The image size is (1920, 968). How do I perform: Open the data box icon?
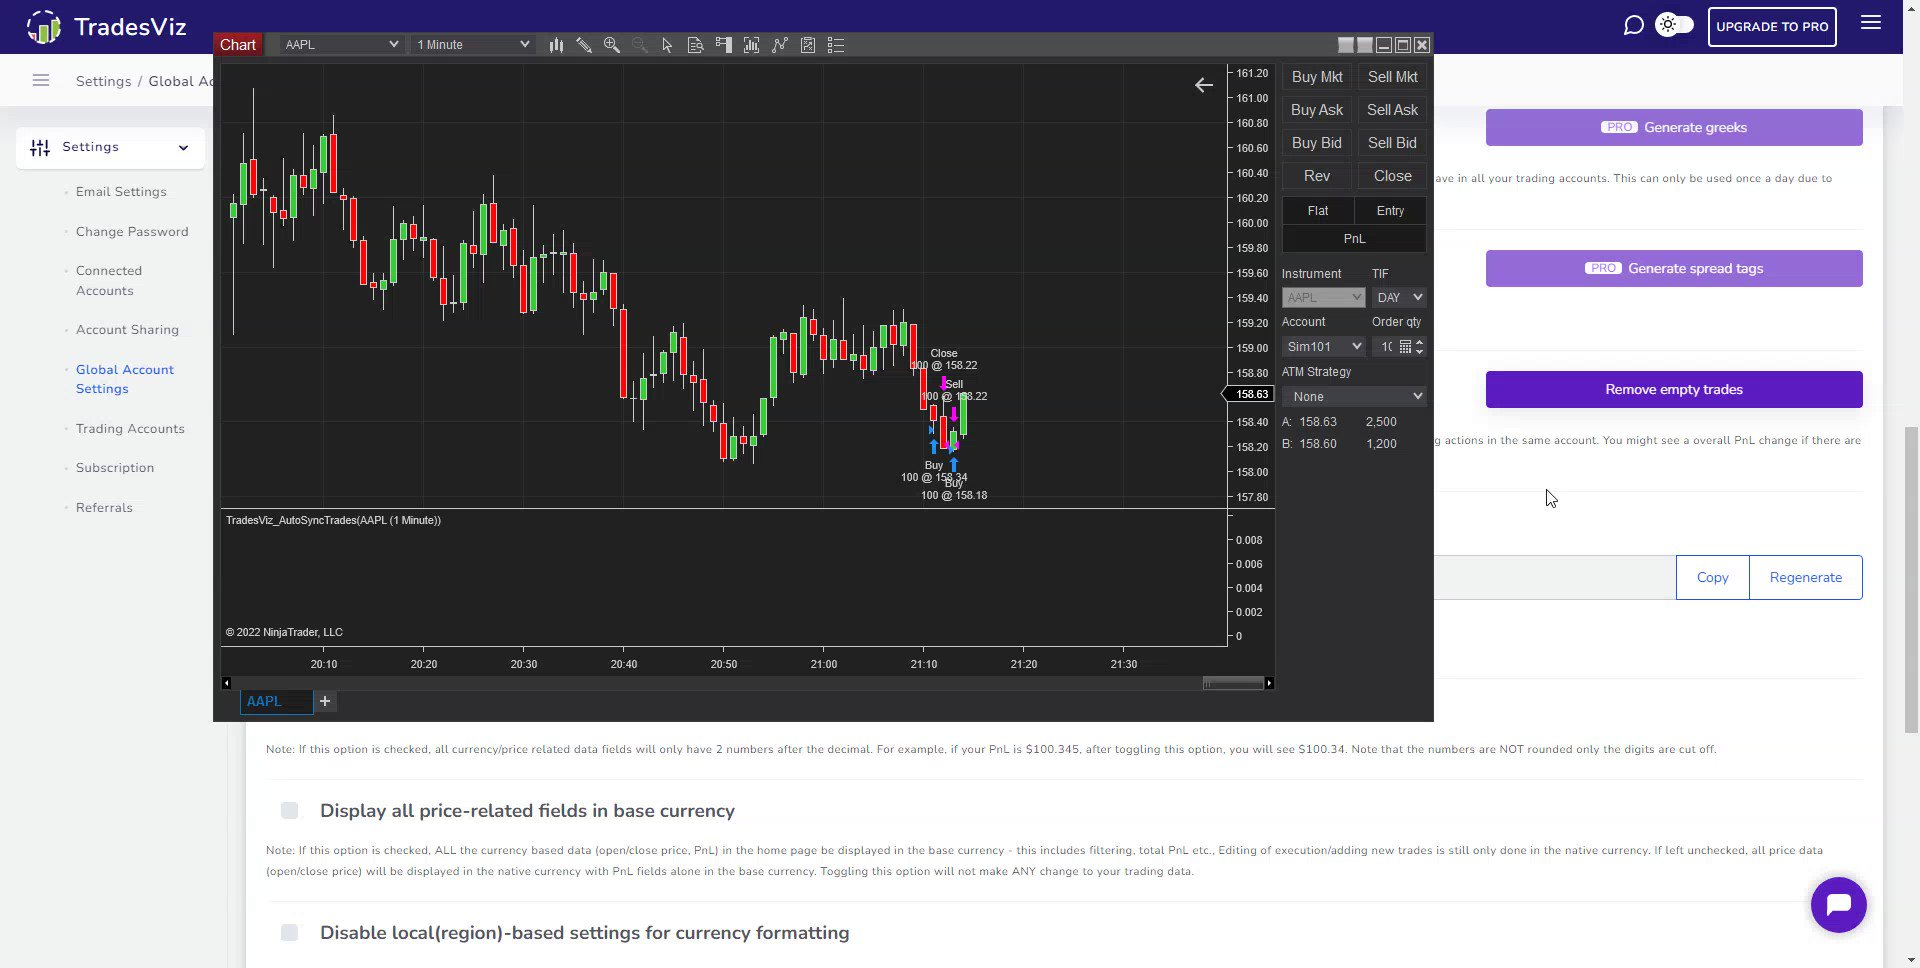coord(695,45)
